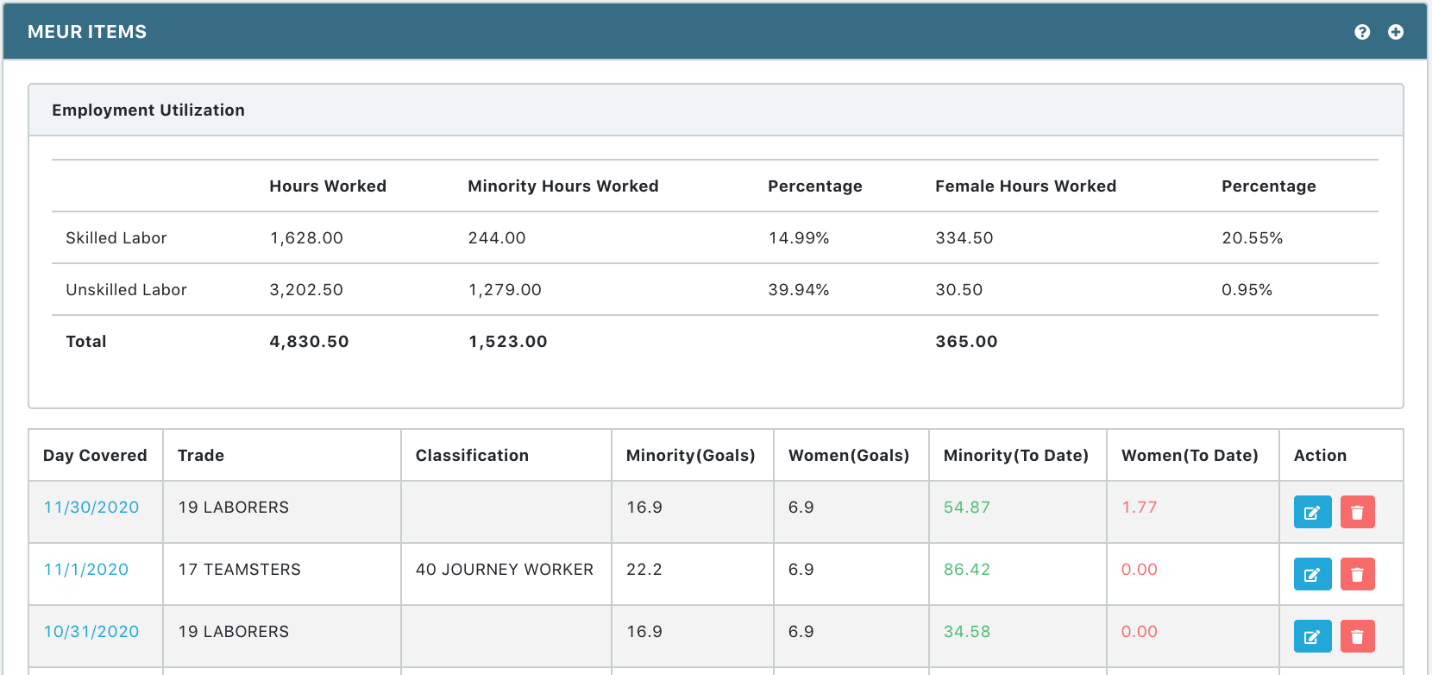Click the Female Hours Worked column heading
The width and height of the screenshot is (1432, 675).
[1026, 186]
